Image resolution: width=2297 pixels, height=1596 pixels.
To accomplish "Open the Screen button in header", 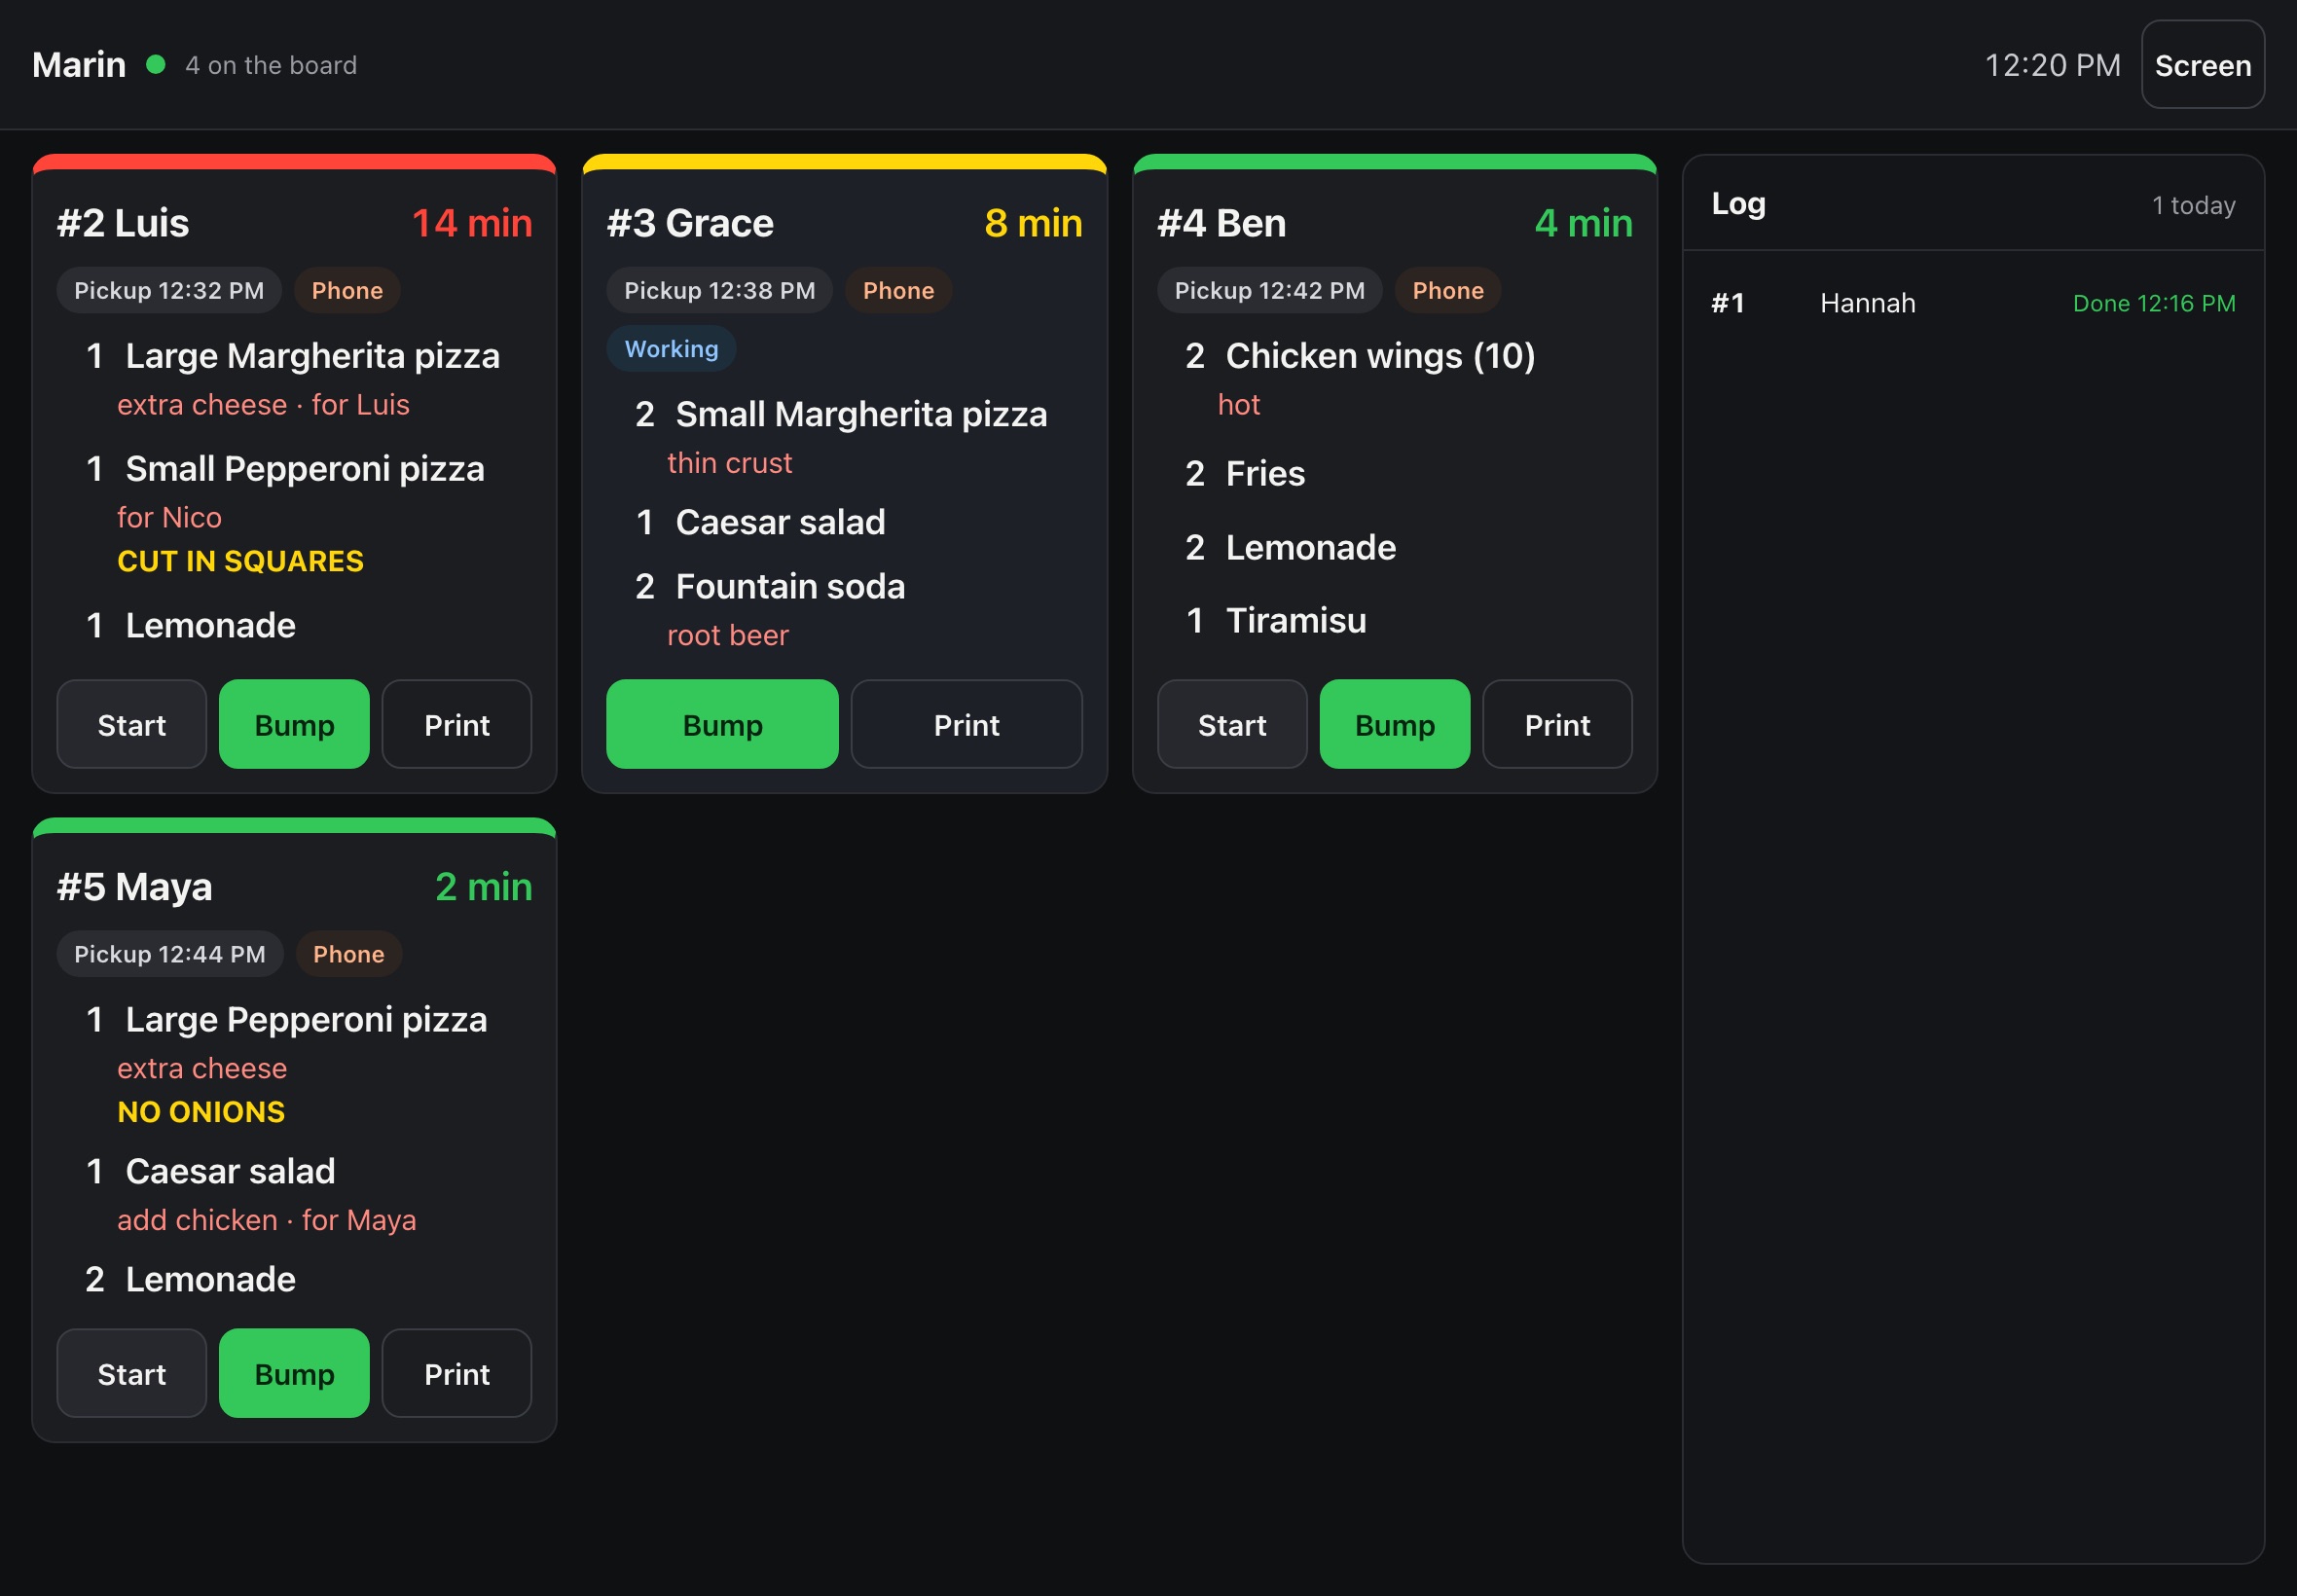I will [2202, 65].
